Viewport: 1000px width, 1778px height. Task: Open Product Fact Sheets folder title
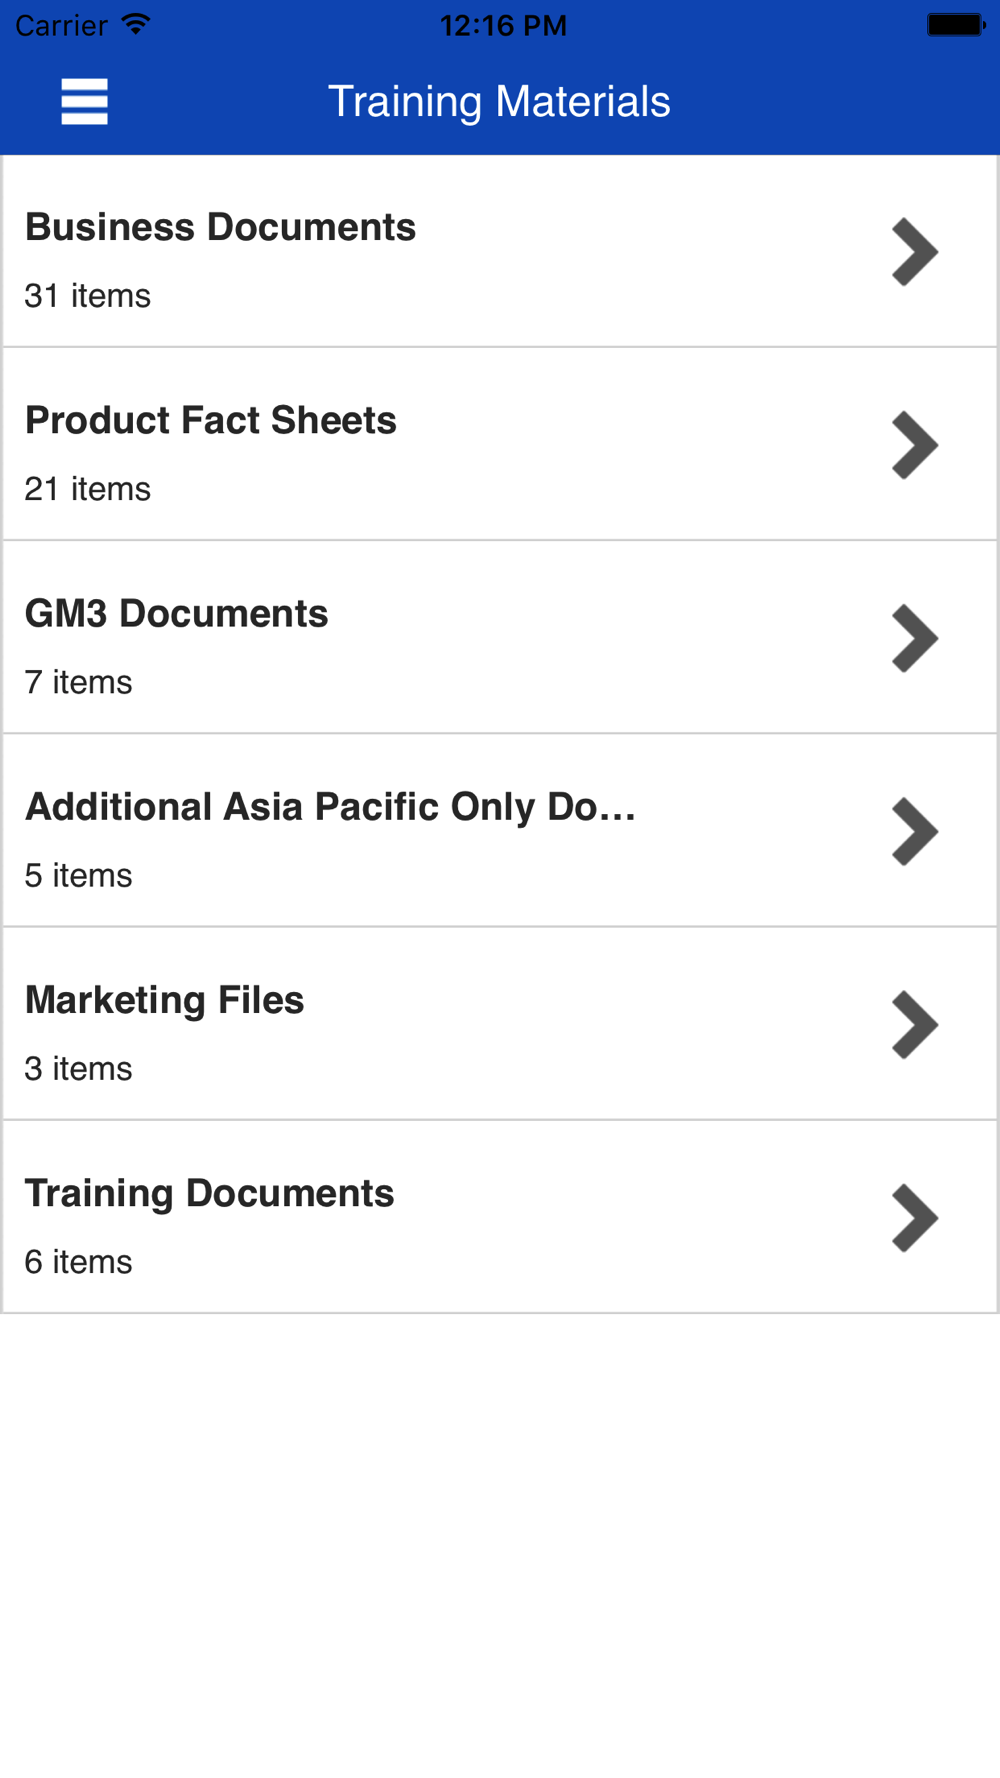210,420
